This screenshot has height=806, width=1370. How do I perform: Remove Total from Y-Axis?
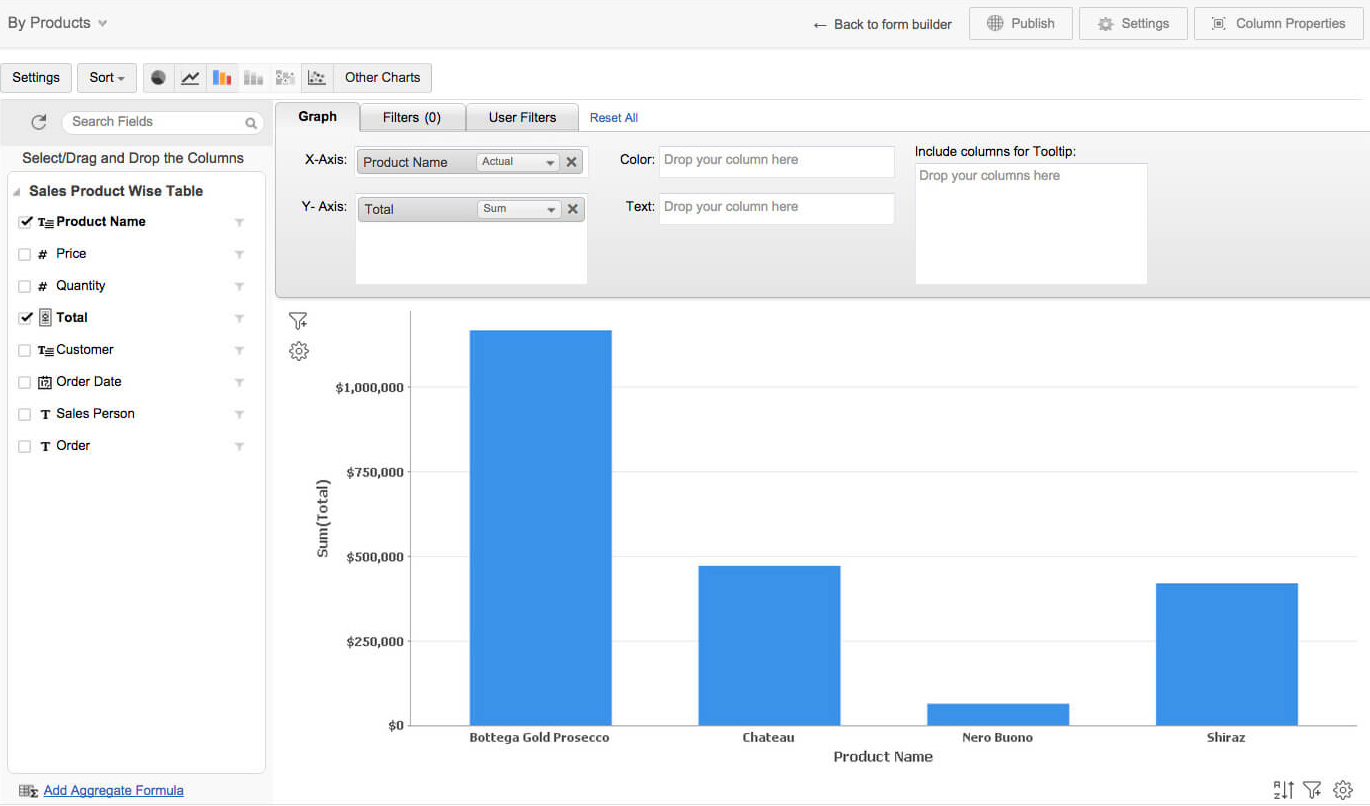click(573, 209)
